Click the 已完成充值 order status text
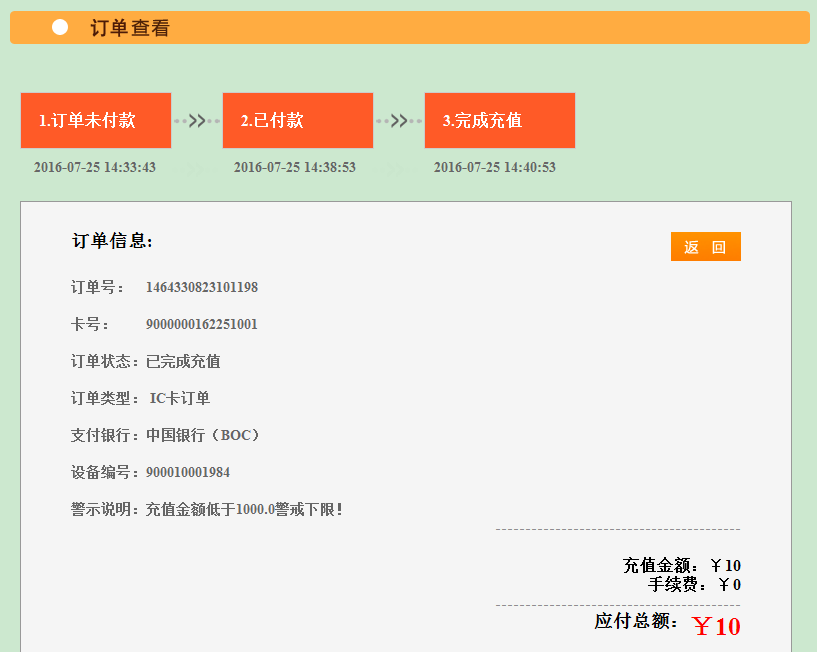 183,362
